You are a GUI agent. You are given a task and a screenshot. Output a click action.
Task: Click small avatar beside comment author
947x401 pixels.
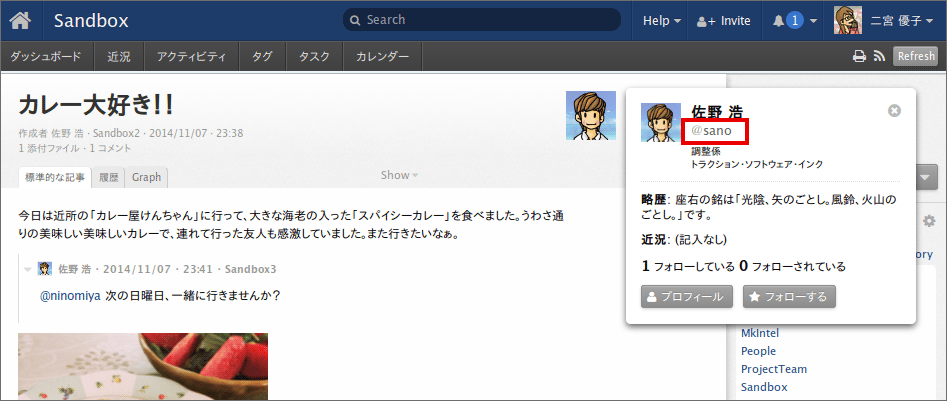(x=45, y=269)
